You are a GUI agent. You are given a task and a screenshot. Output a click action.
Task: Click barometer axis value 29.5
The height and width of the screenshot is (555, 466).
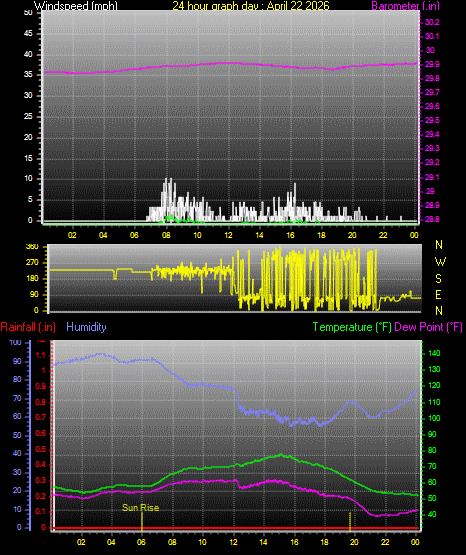point(432,120)
